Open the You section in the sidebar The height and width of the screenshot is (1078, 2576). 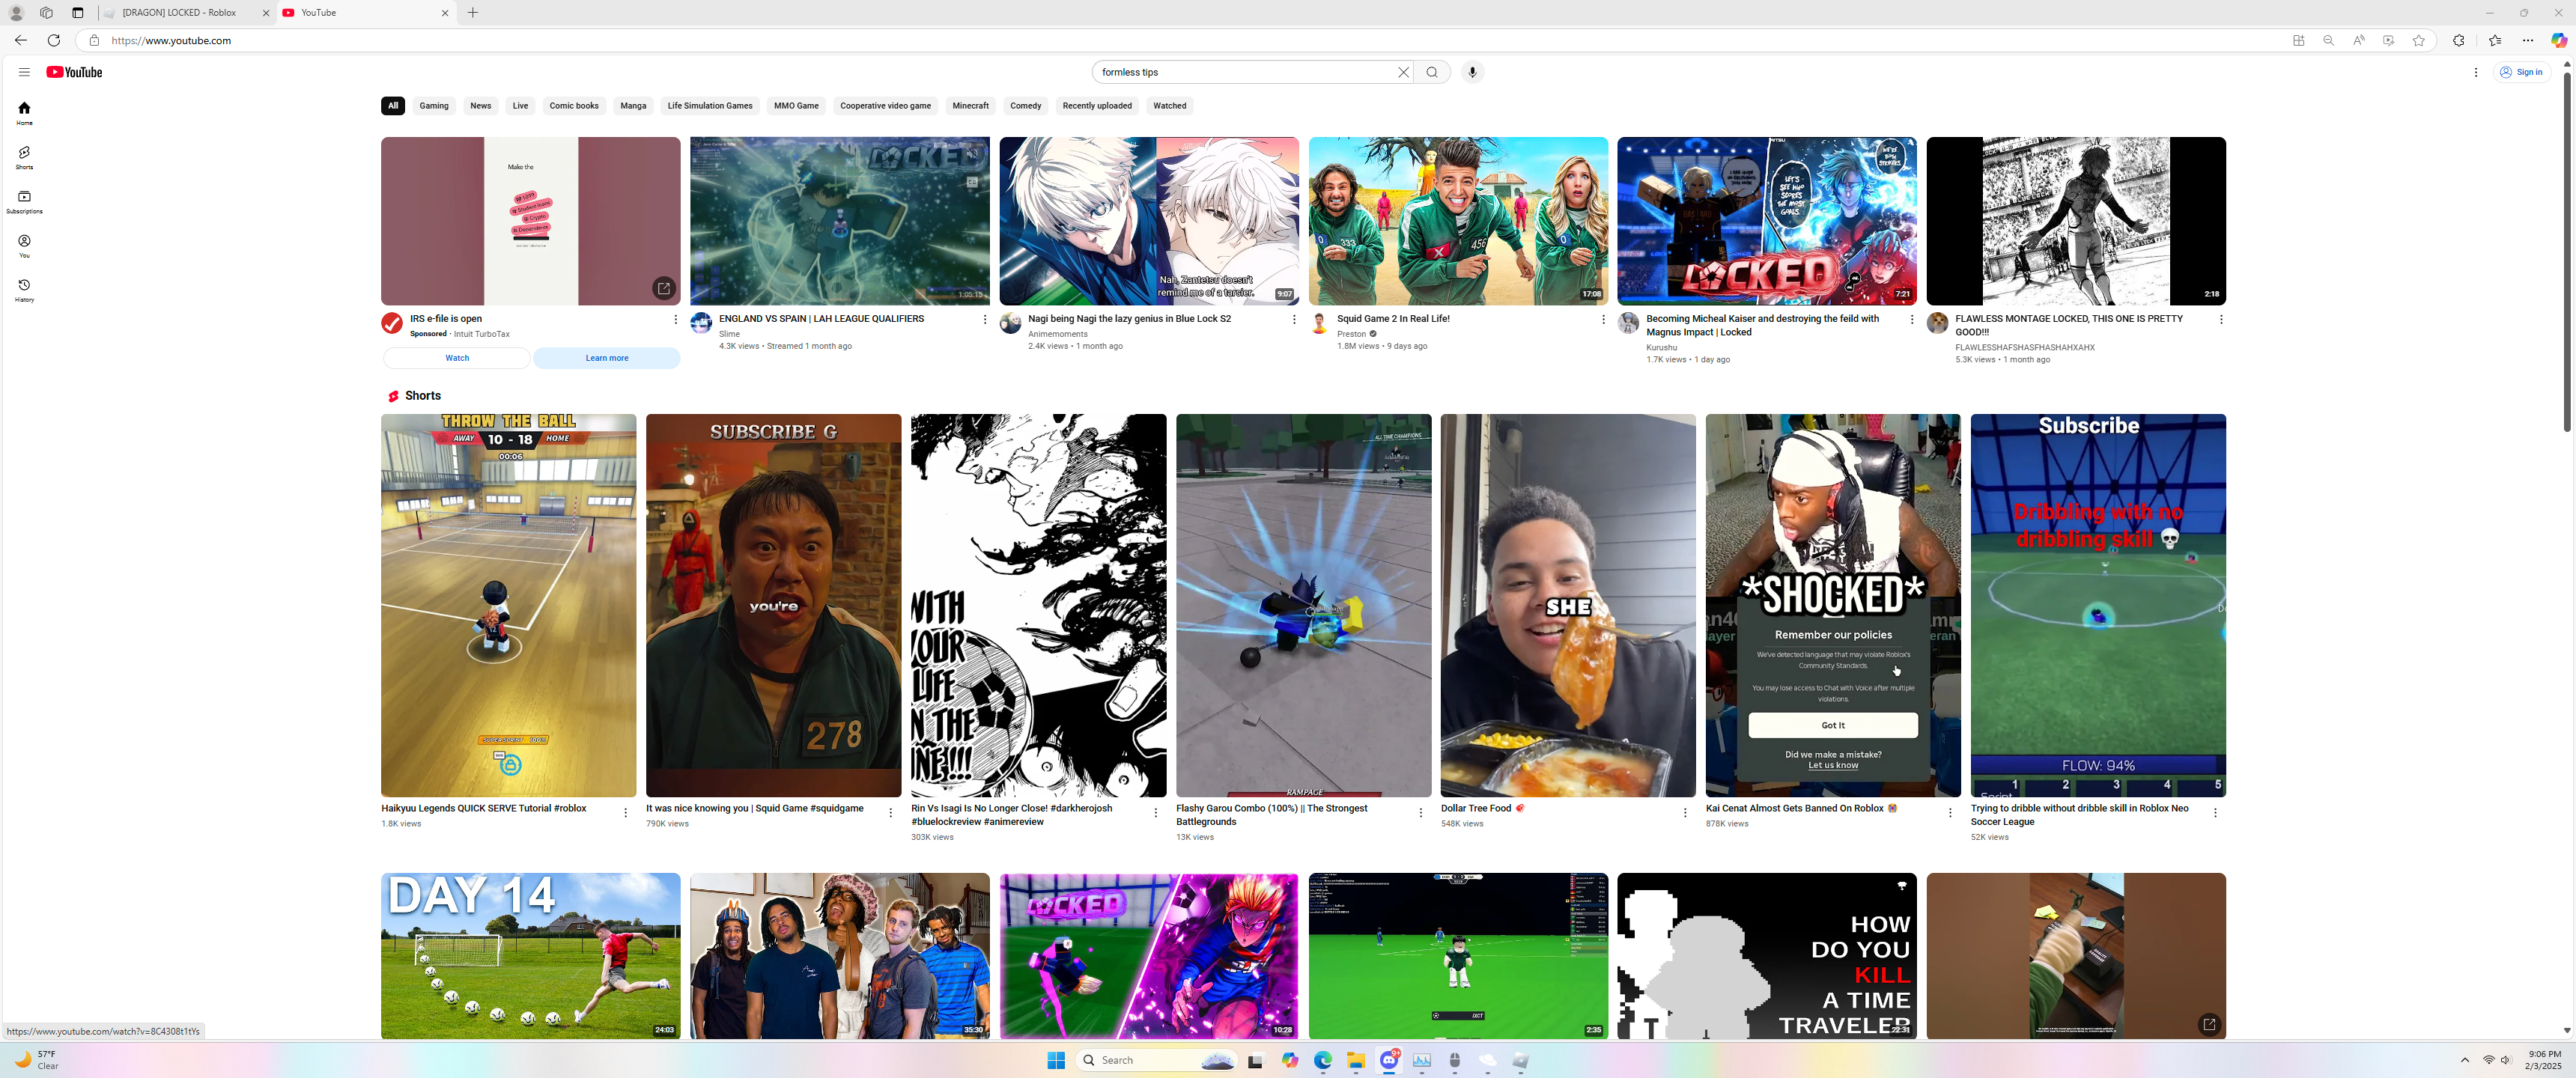coord(24,246)
